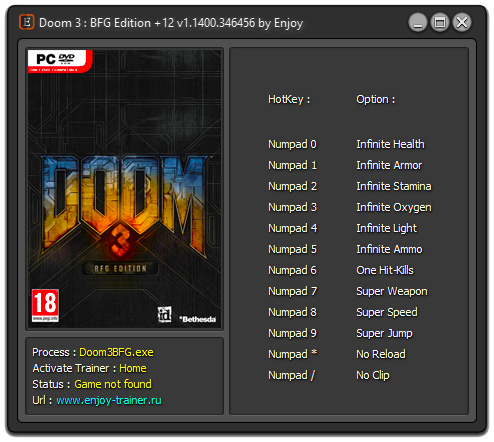
Task: Click the No Reload option
Action: [381, 354]
